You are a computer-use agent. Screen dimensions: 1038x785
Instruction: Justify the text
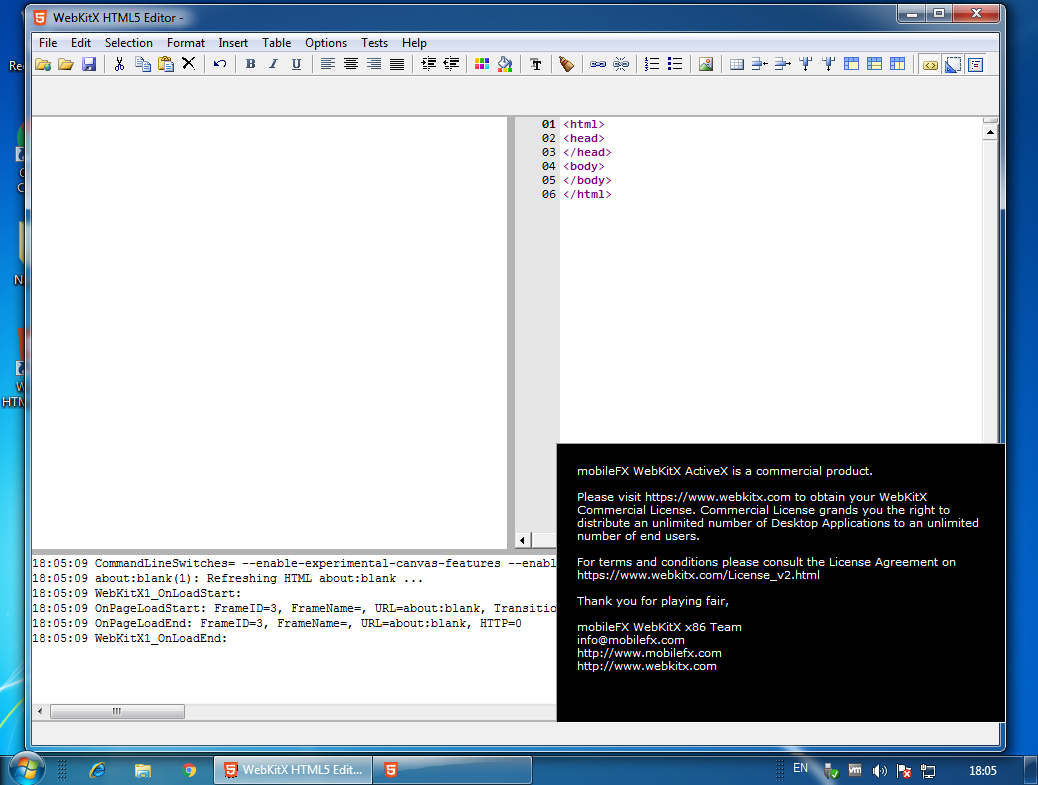[x=397, y=64]
